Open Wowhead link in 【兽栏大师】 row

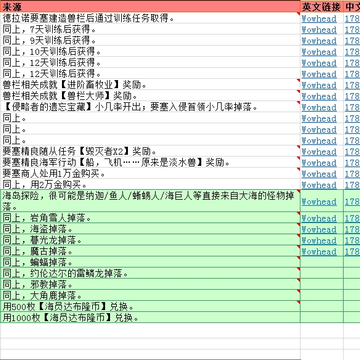coord(319,96)
